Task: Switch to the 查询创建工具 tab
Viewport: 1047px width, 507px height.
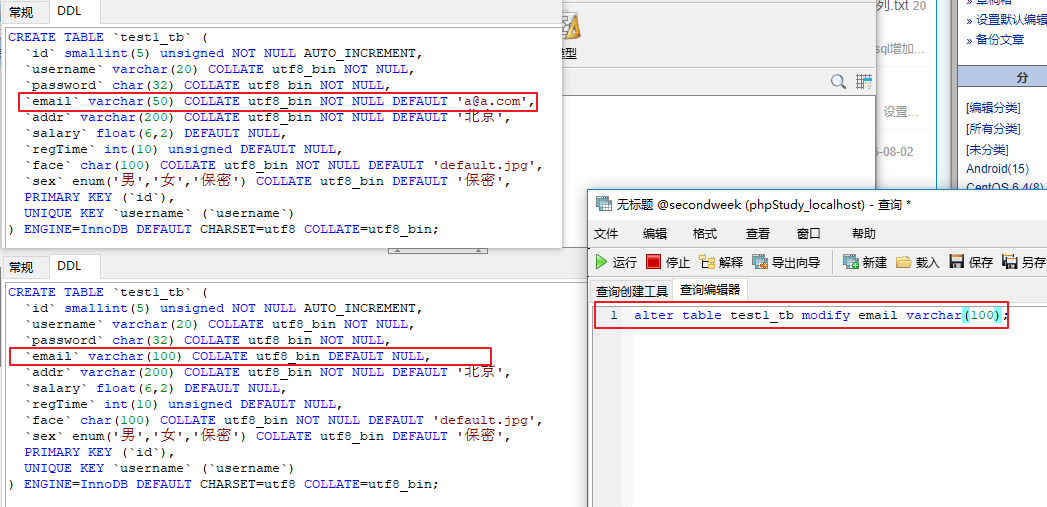Action: tap(632, 291)
